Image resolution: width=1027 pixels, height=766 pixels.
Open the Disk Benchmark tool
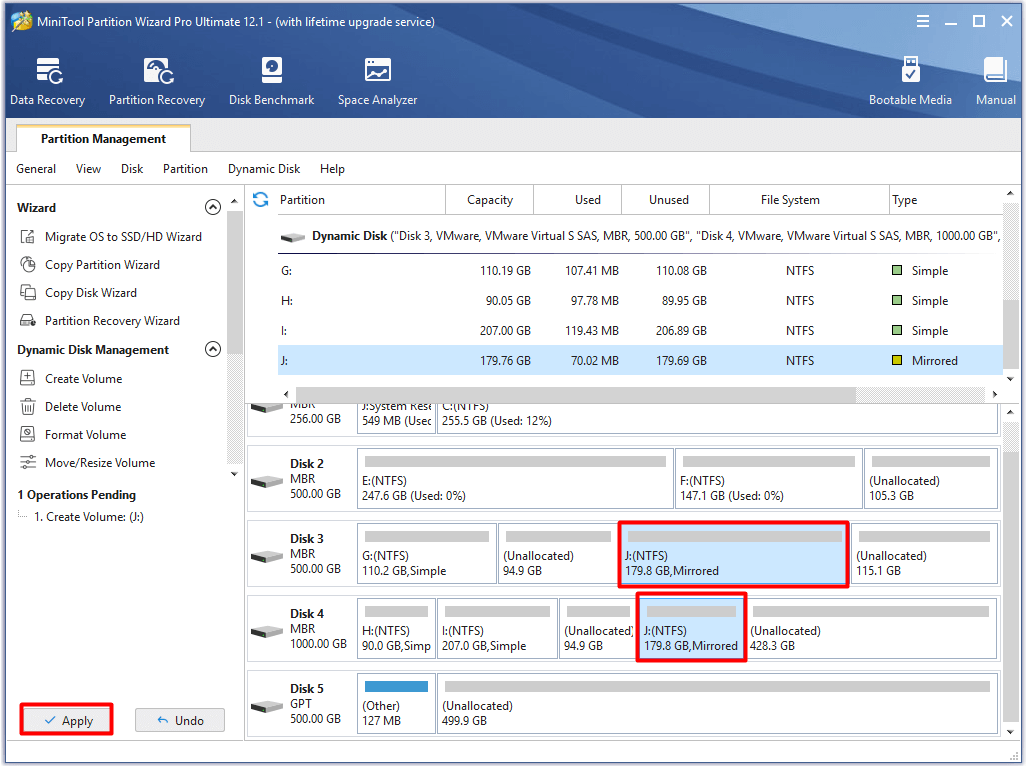272,81
